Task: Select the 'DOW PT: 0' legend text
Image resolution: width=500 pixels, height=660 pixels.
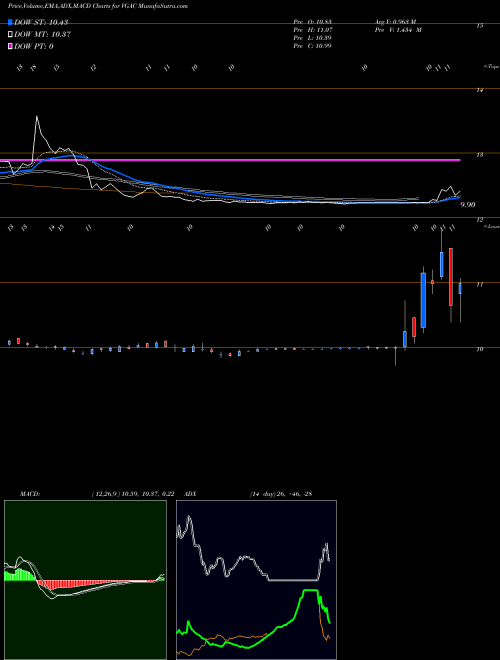Action: click(34, 46)
